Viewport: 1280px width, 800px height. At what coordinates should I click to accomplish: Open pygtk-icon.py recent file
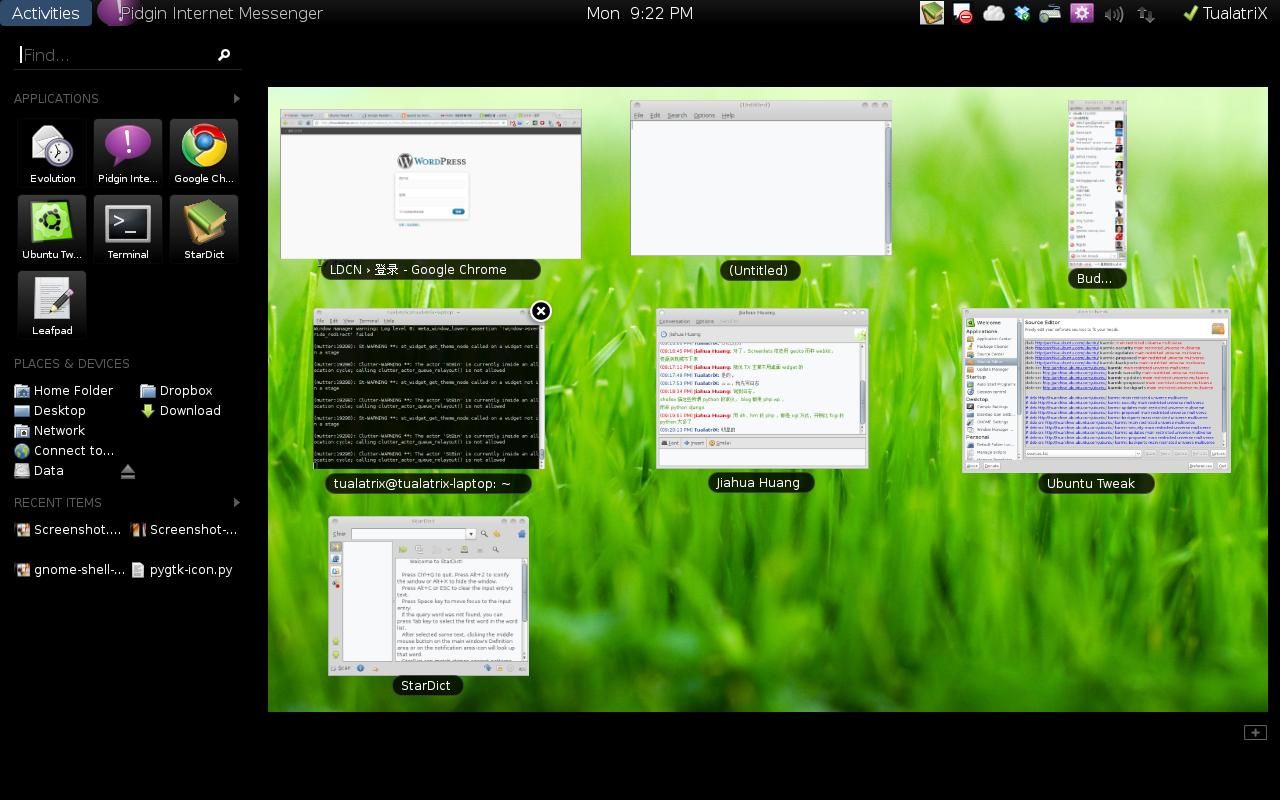[x=190, y=569]
